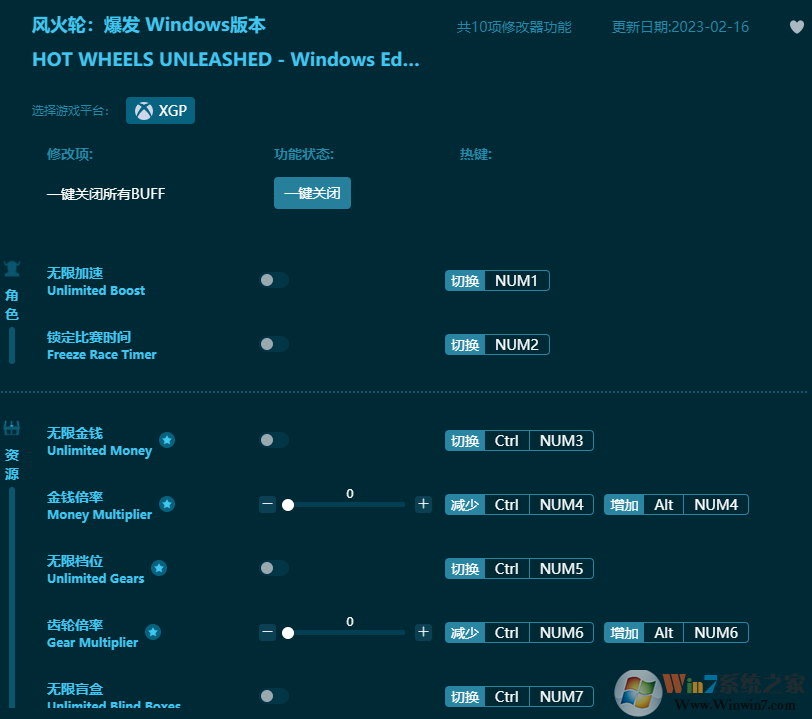Enable the Unlimited Gears toggle
812x719 pixels.
coord(274,568)
